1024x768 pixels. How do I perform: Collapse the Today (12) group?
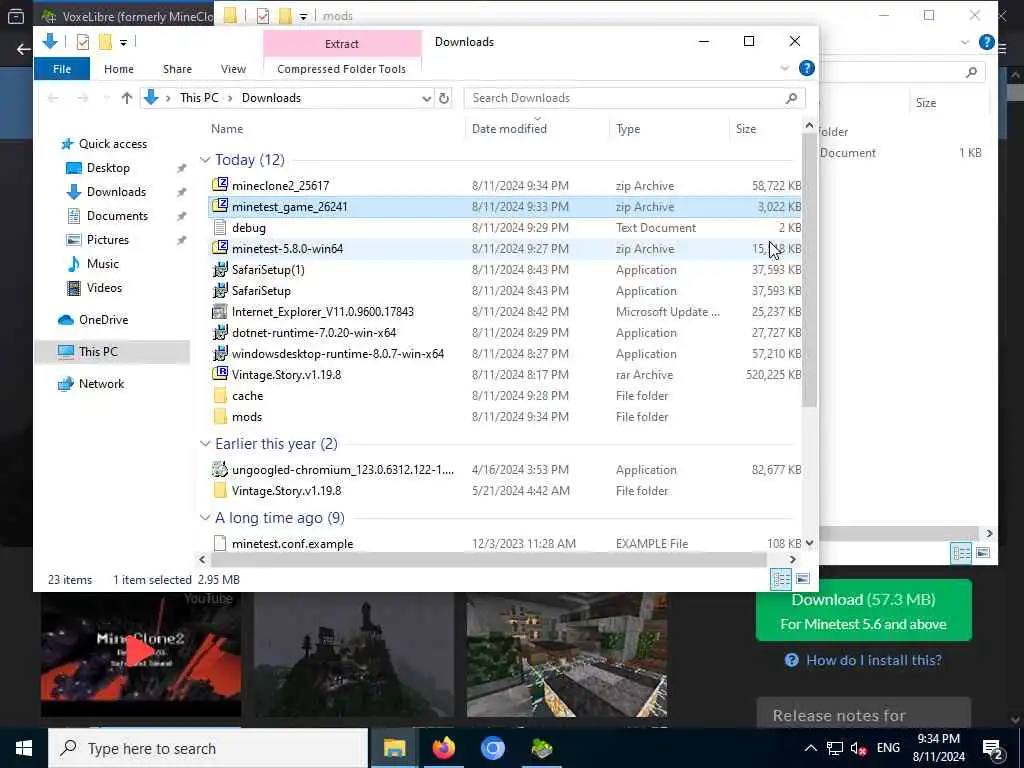point(205,160)
